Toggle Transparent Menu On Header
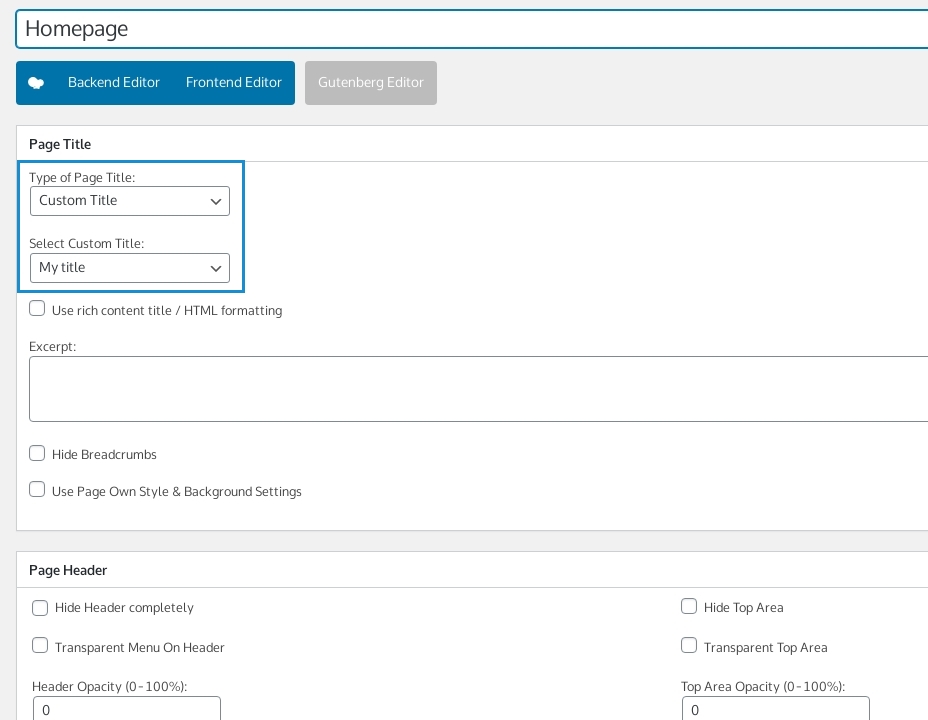Viewport: 928px width, 720px height. point(40,646)
